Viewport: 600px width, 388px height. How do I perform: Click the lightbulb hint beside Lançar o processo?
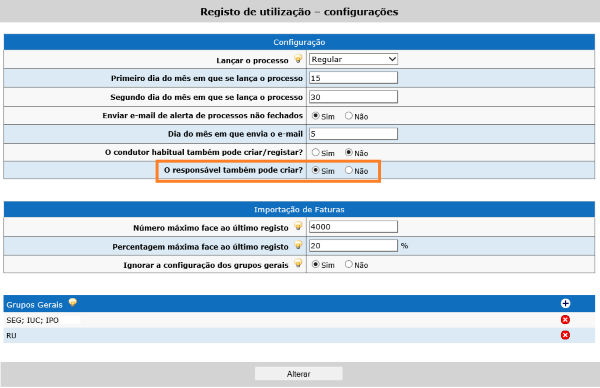tap(298, 59)
